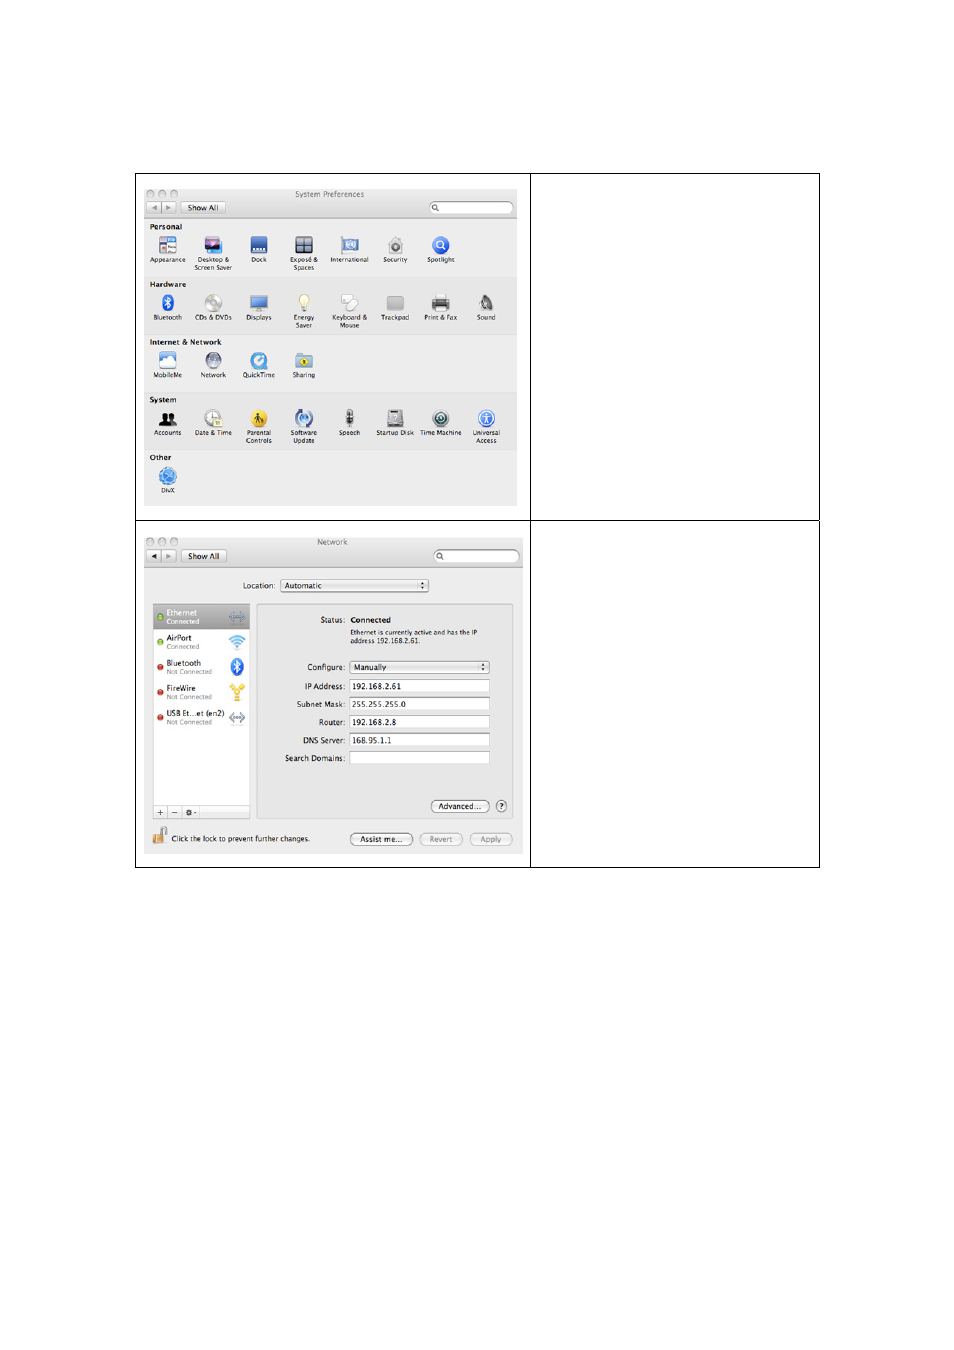This screenshot has width=954, height=1350.
Task: Open Keyboard & Mouse preferences
Action: tap(350, 303)
